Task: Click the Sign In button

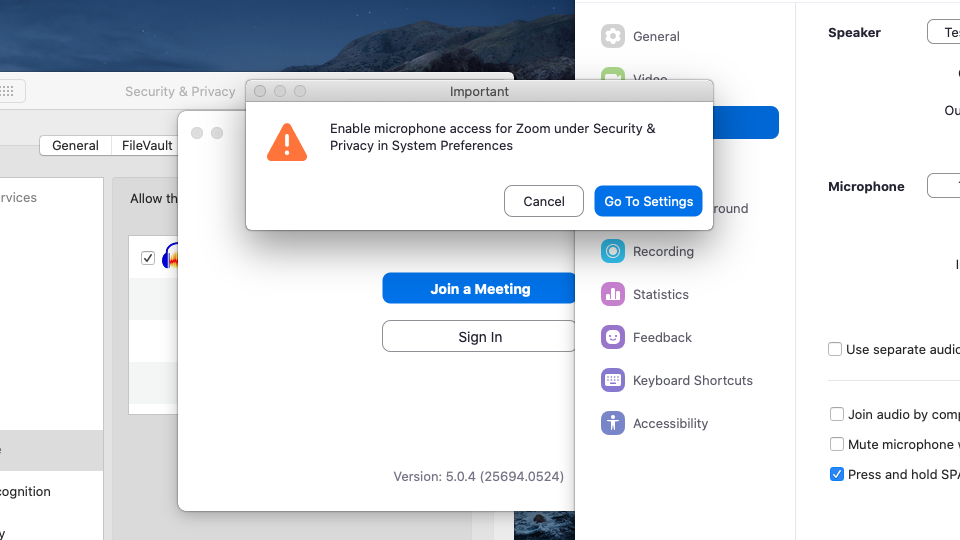Action: click(479, 336)
